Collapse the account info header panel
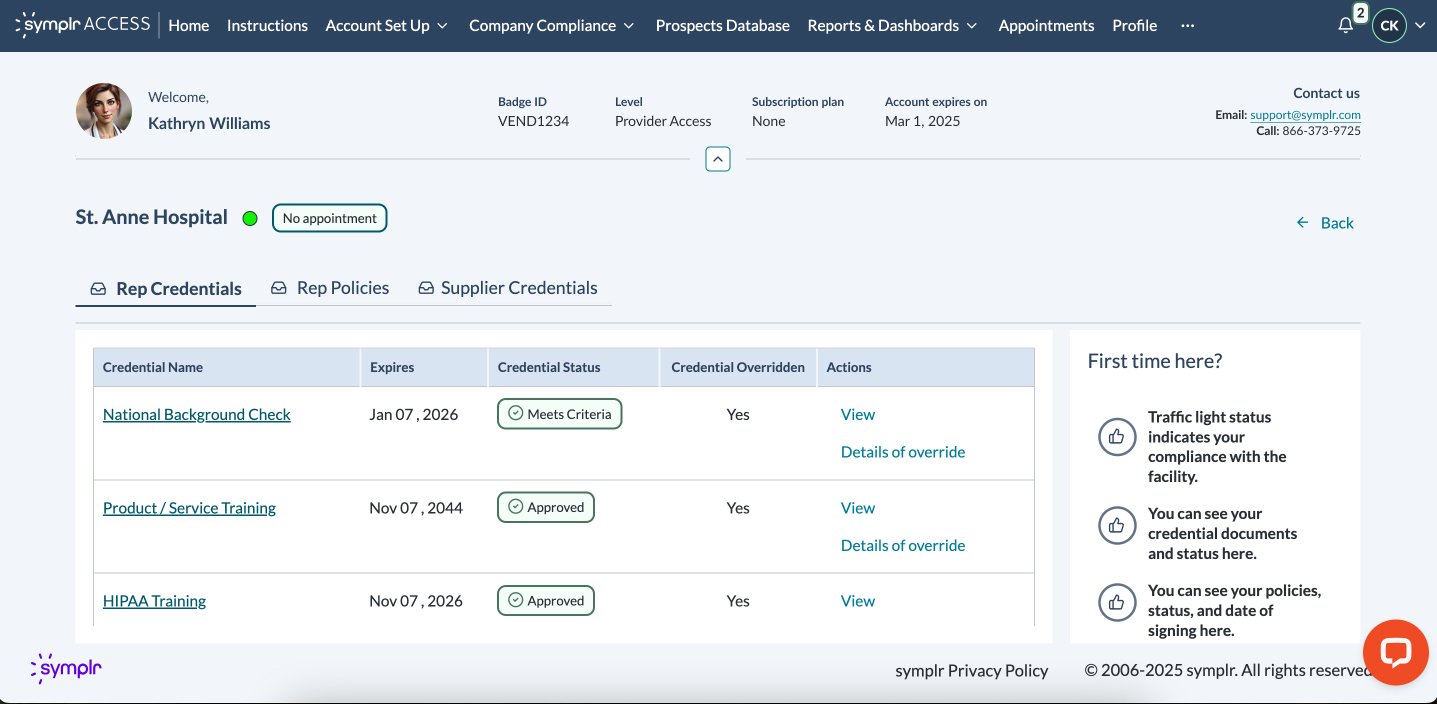This screenshot has height=704, width=1437. [x=717, y=159]
